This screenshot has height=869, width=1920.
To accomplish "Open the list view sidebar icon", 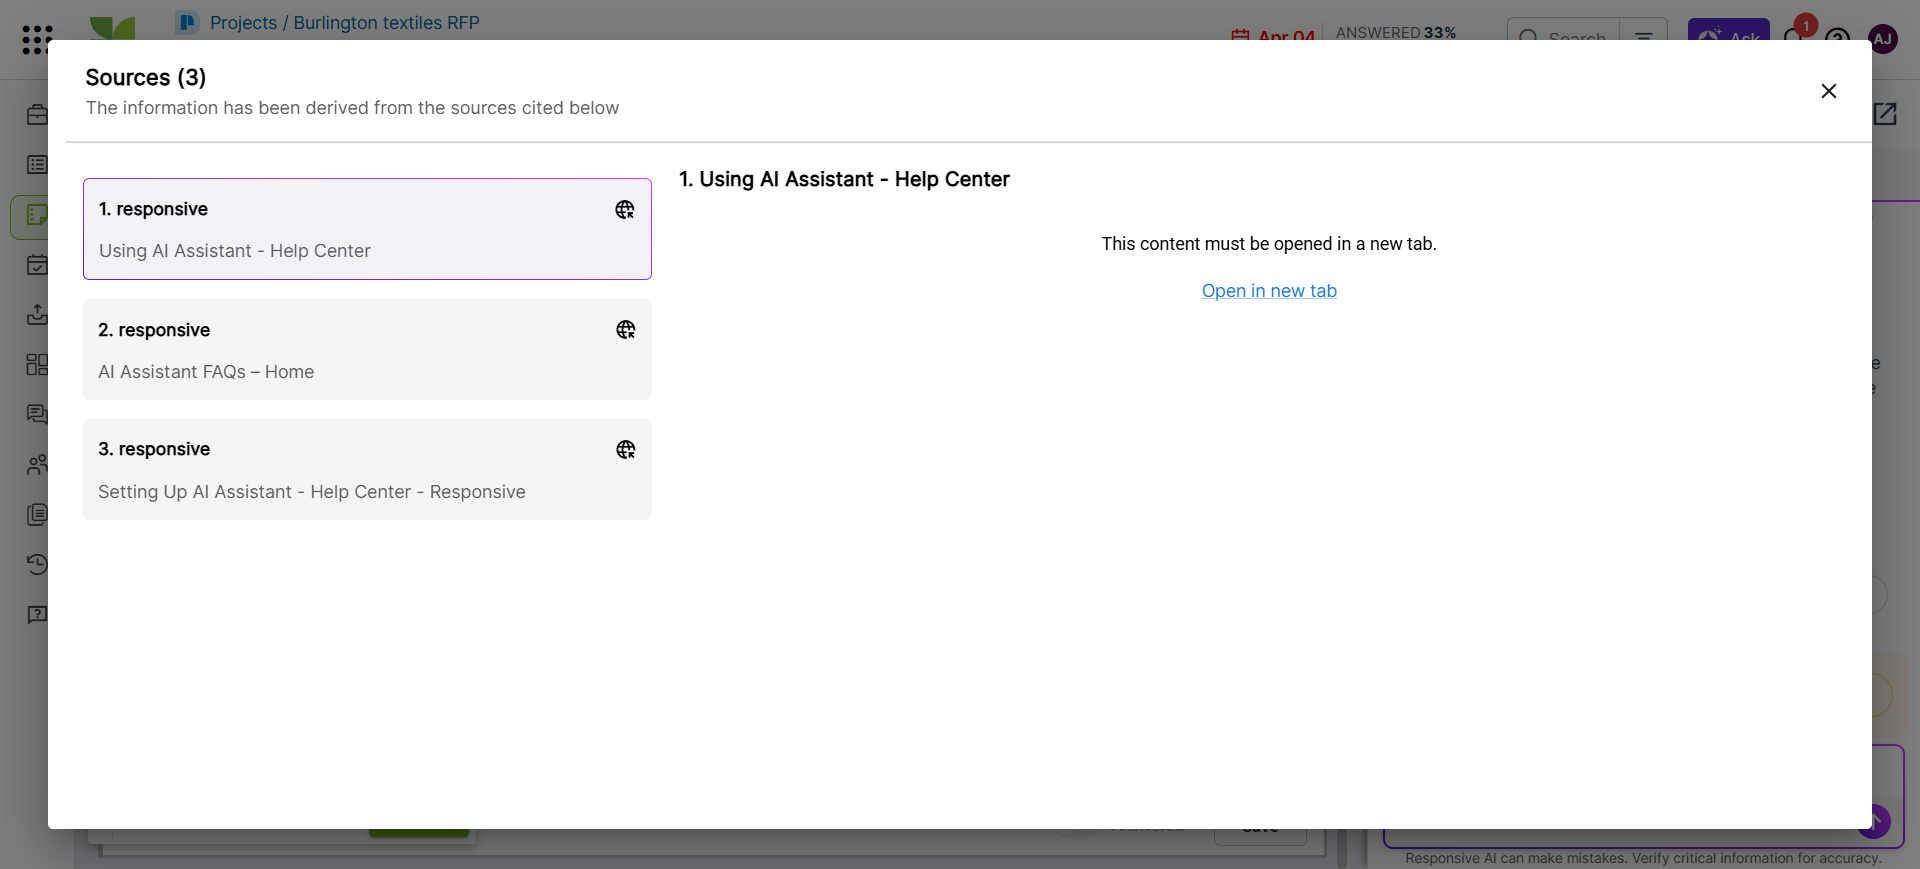I will point(37,165).
